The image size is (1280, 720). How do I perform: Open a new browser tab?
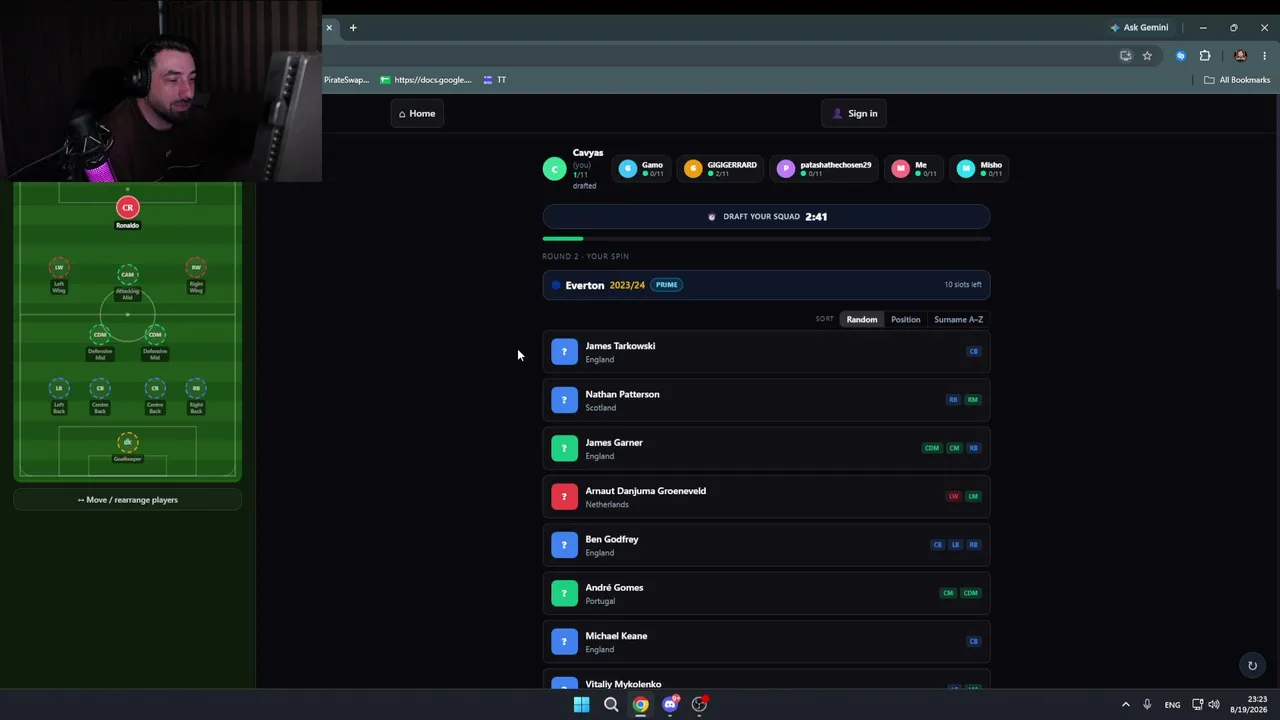(353, 28)
